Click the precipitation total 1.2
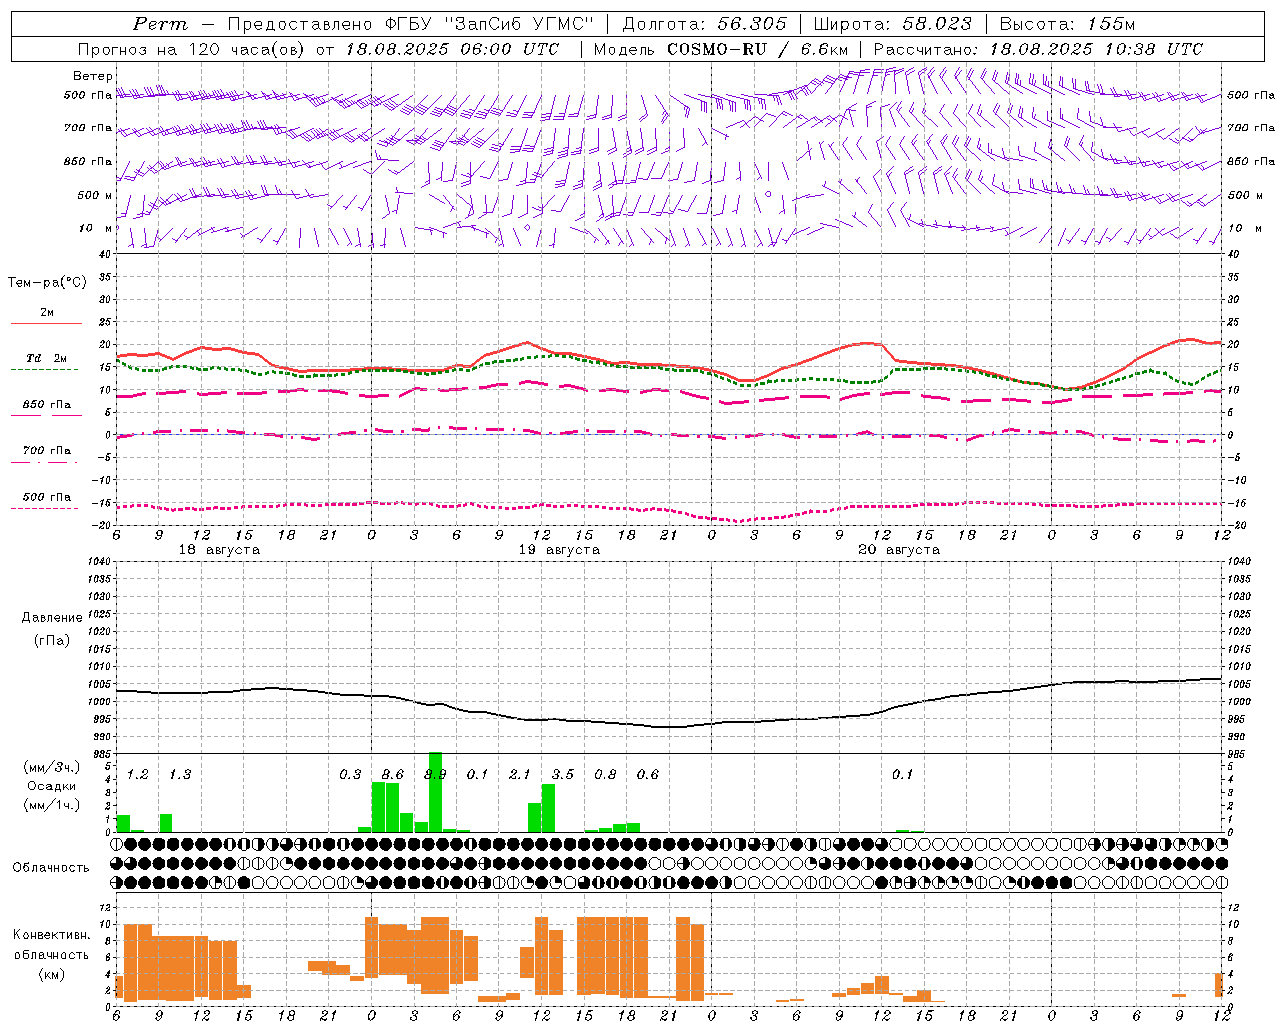1280x1024 pixels. tap(138, 775)
